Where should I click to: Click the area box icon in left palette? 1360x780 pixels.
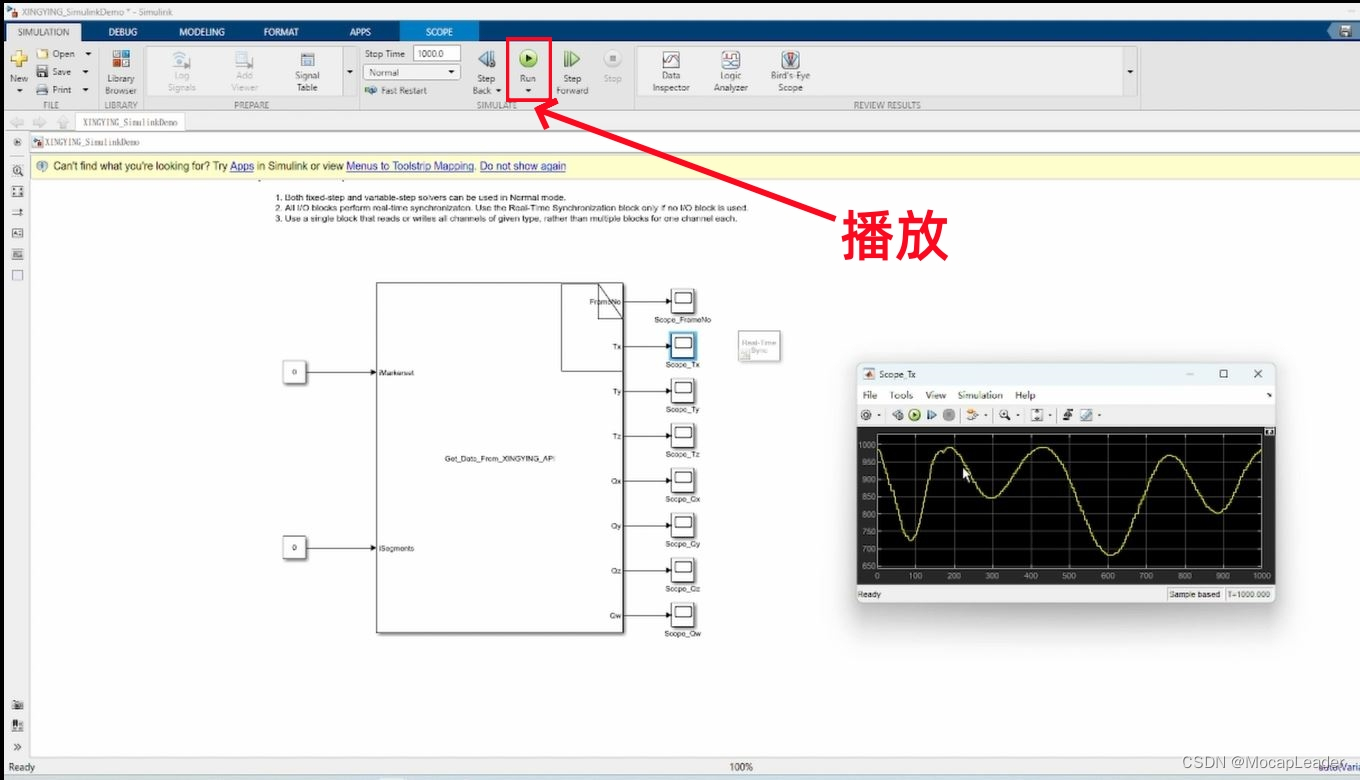17,275
